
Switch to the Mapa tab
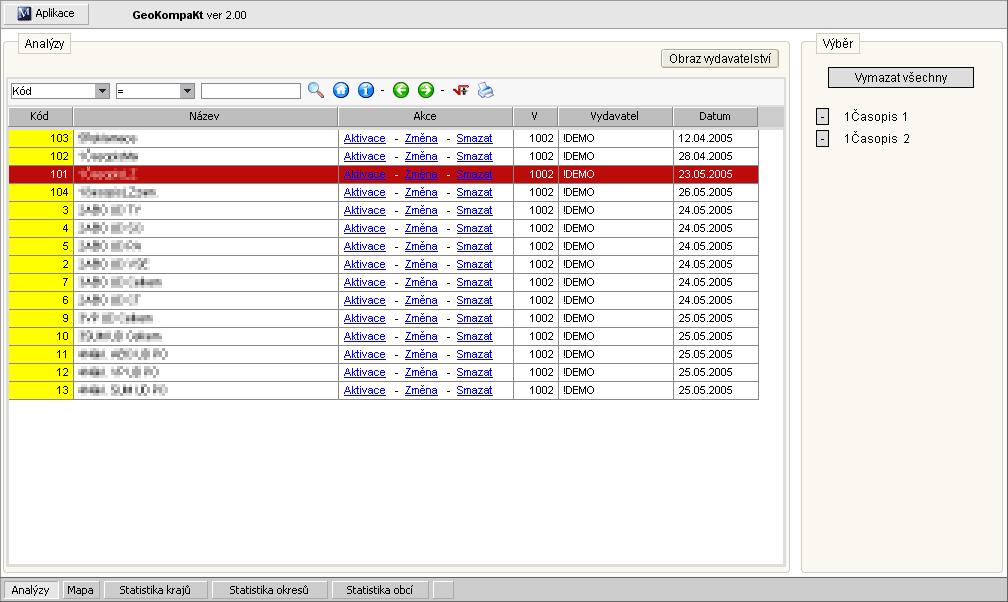[80, 590]
